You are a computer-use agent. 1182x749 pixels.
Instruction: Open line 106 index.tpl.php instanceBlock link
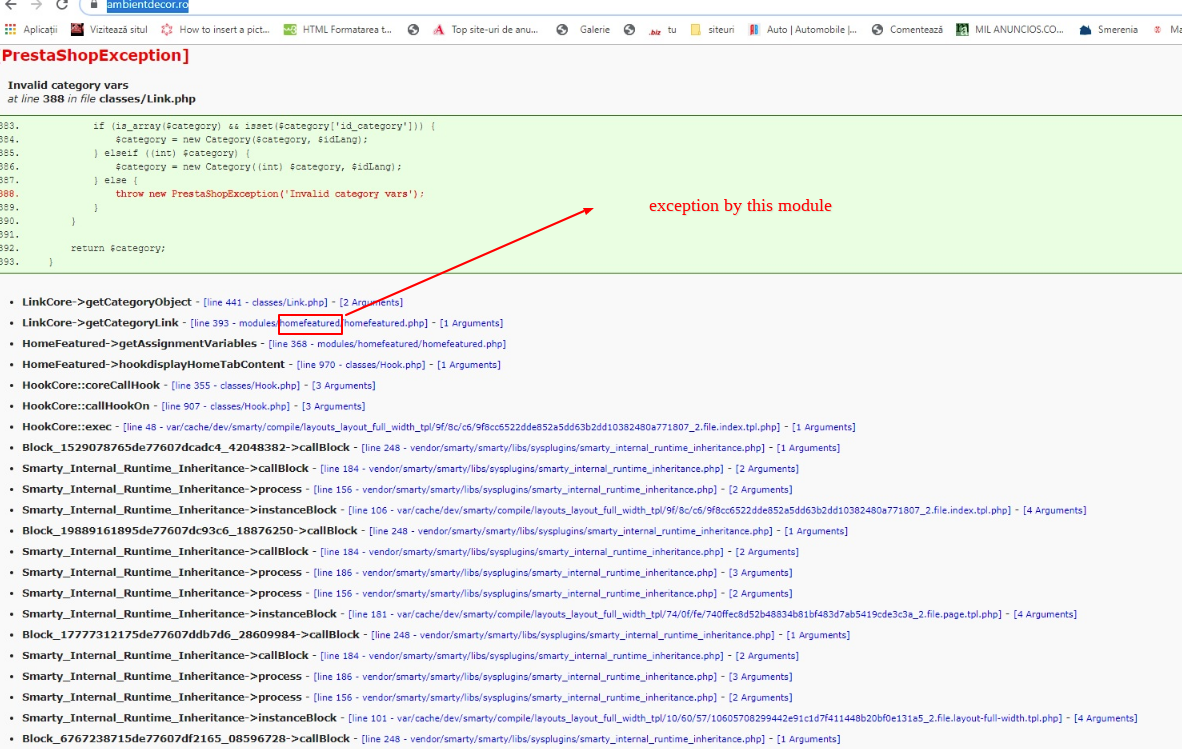(x=679, y=510)
